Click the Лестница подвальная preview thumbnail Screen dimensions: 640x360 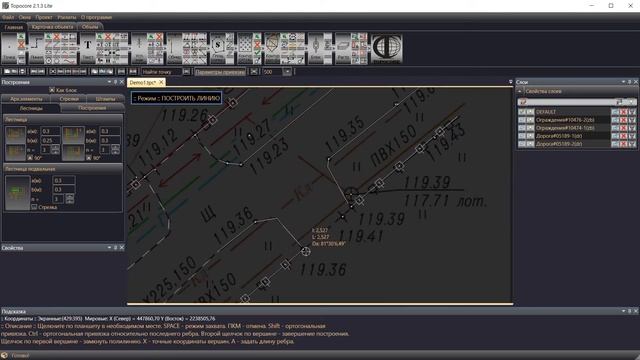click(18, 193)
